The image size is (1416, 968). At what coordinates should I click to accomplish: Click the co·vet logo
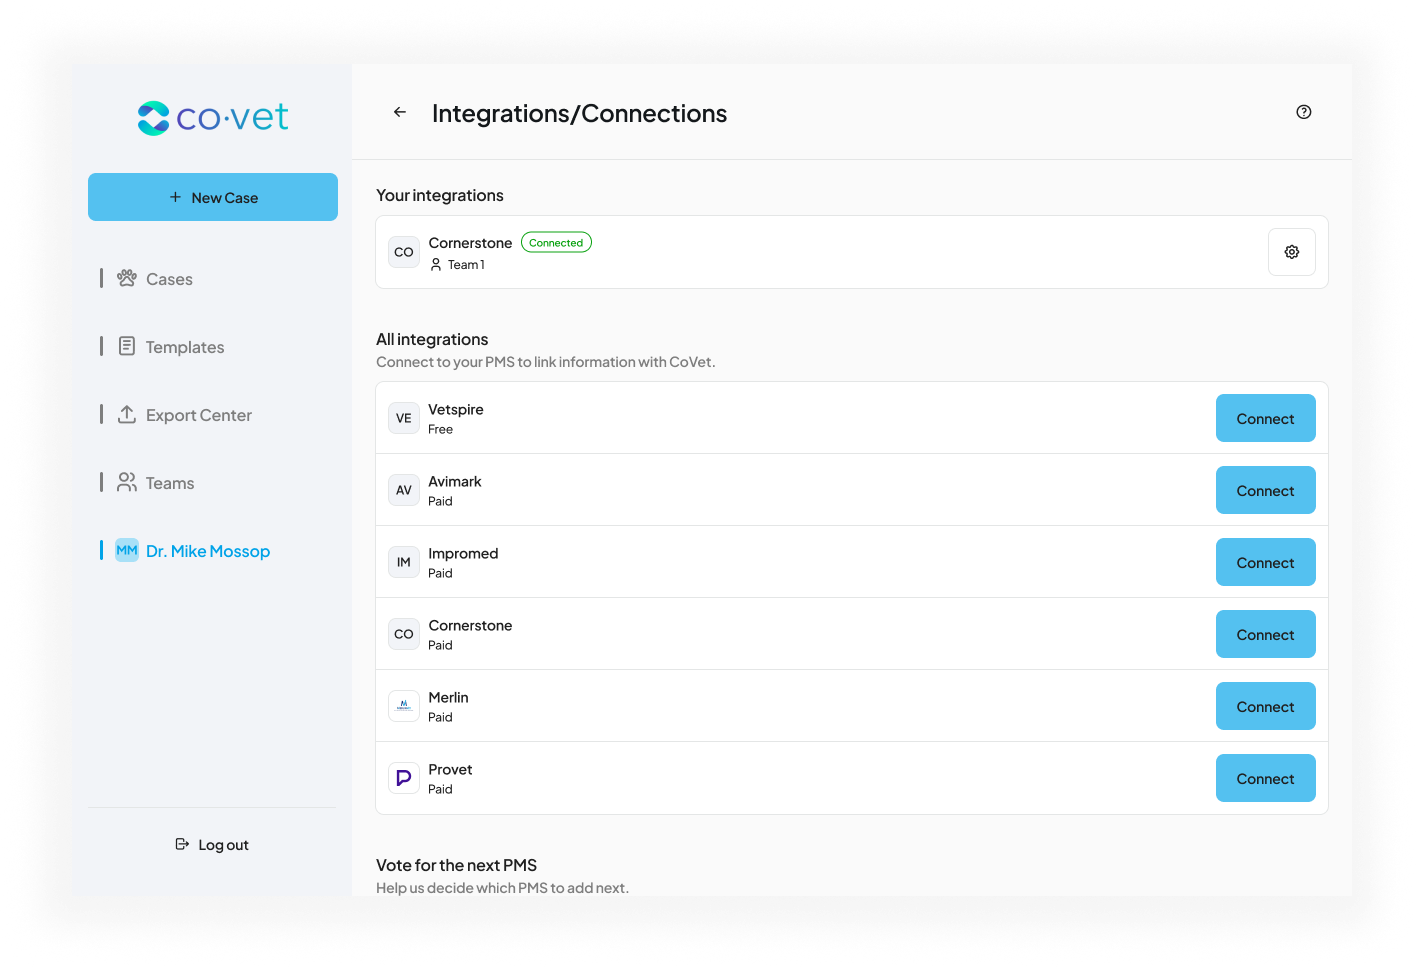(213, 117)
